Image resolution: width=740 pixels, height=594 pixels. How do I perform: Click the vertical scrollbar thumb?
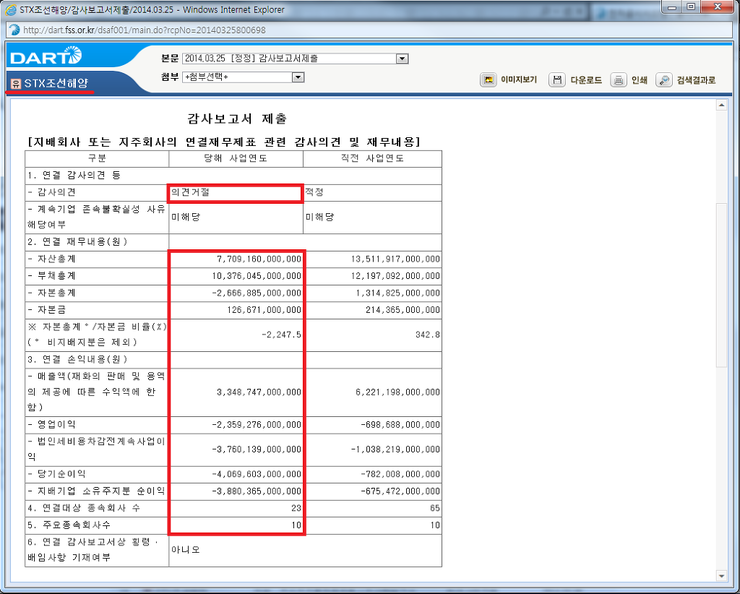721,285
